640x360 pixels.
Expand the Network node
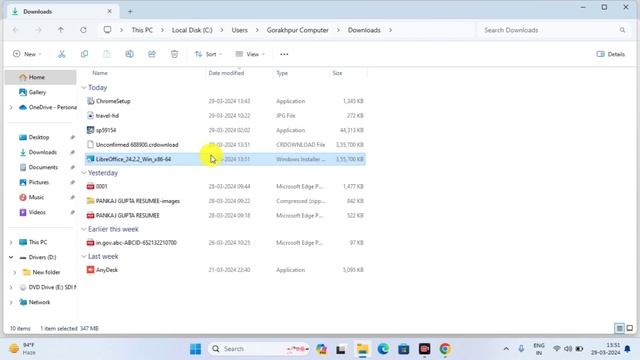tap(11, 302)
